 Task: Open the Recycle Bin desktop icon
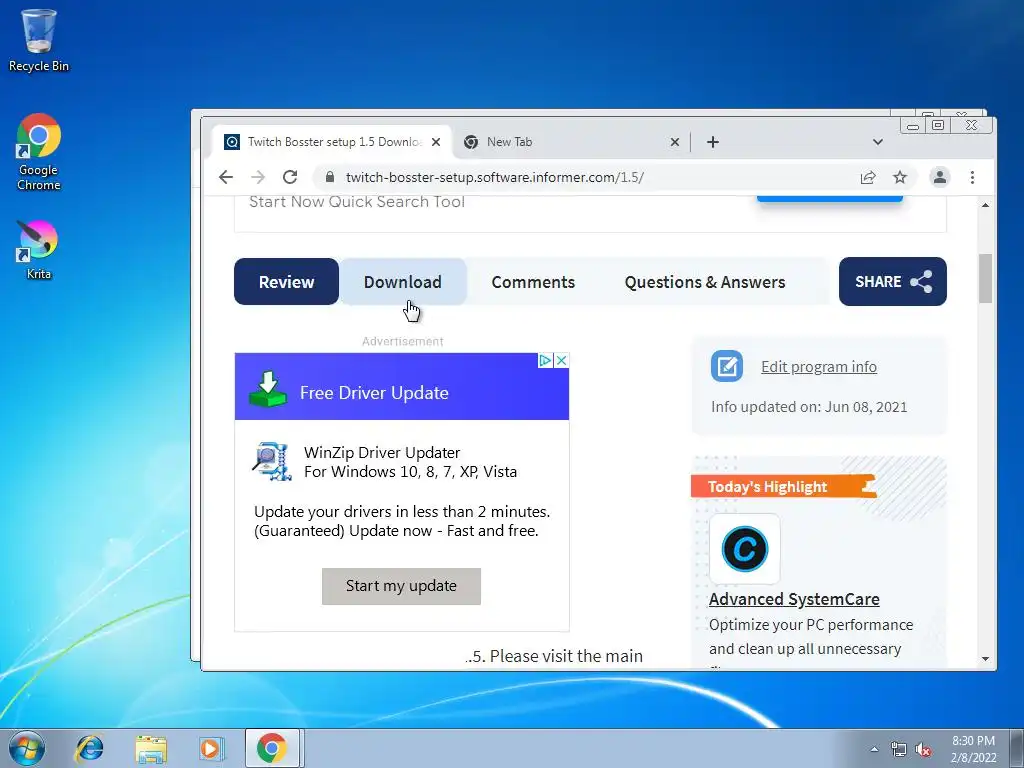point(39,39)
